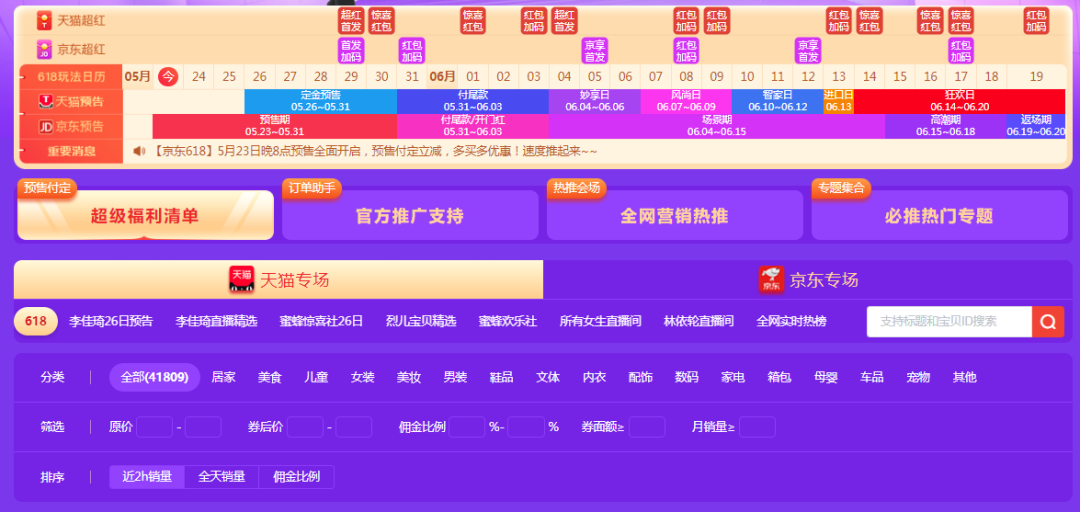Viewport: 1080px width, 512px height.
Task: Click the JD 场景期 06.04~06.15 bar
Action: point(717,126)
